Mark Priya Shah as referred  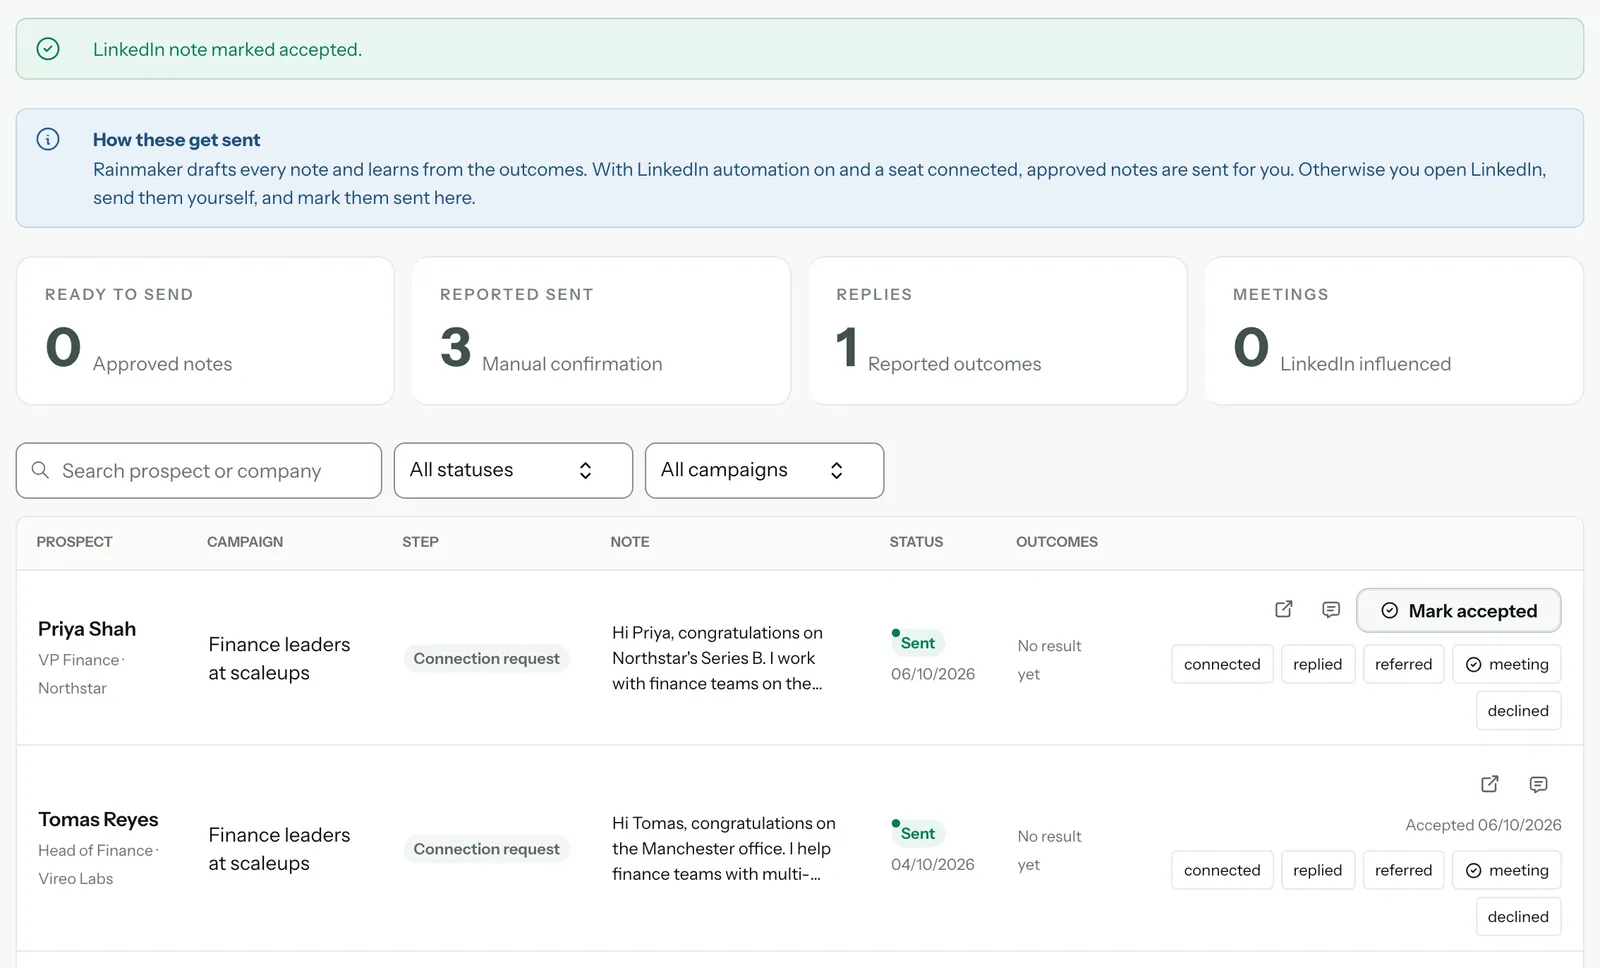click(1403, 664)
